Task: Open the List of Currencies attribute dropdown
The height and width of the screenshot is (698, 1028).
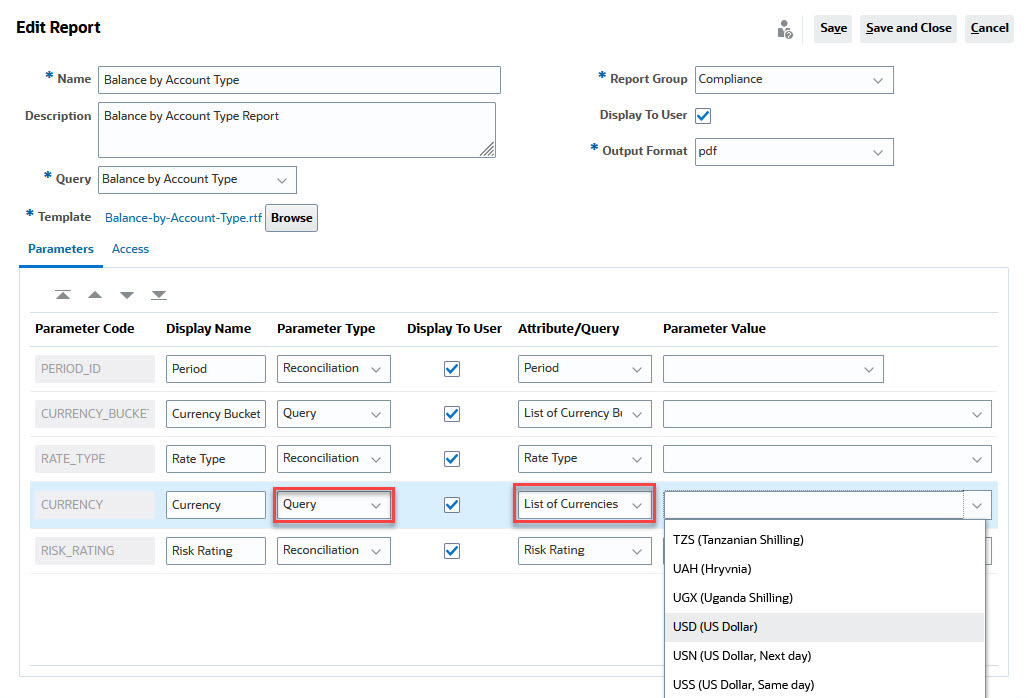Action: (x=585, y=505)
